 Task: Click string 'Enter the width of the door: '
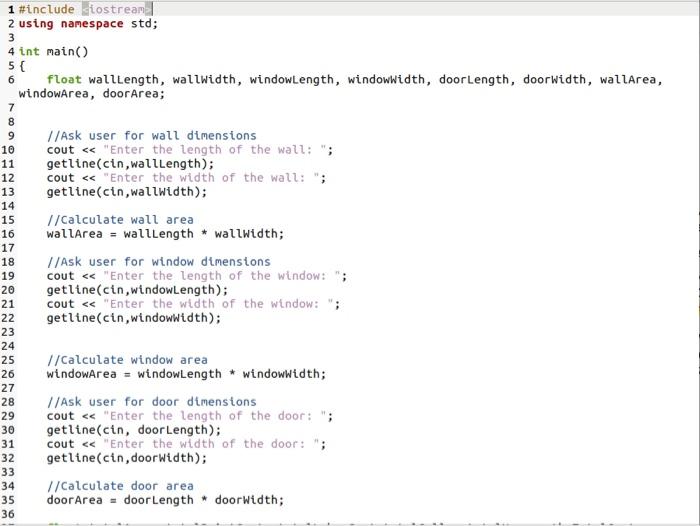pyautogui.click(x=211, y=443)
